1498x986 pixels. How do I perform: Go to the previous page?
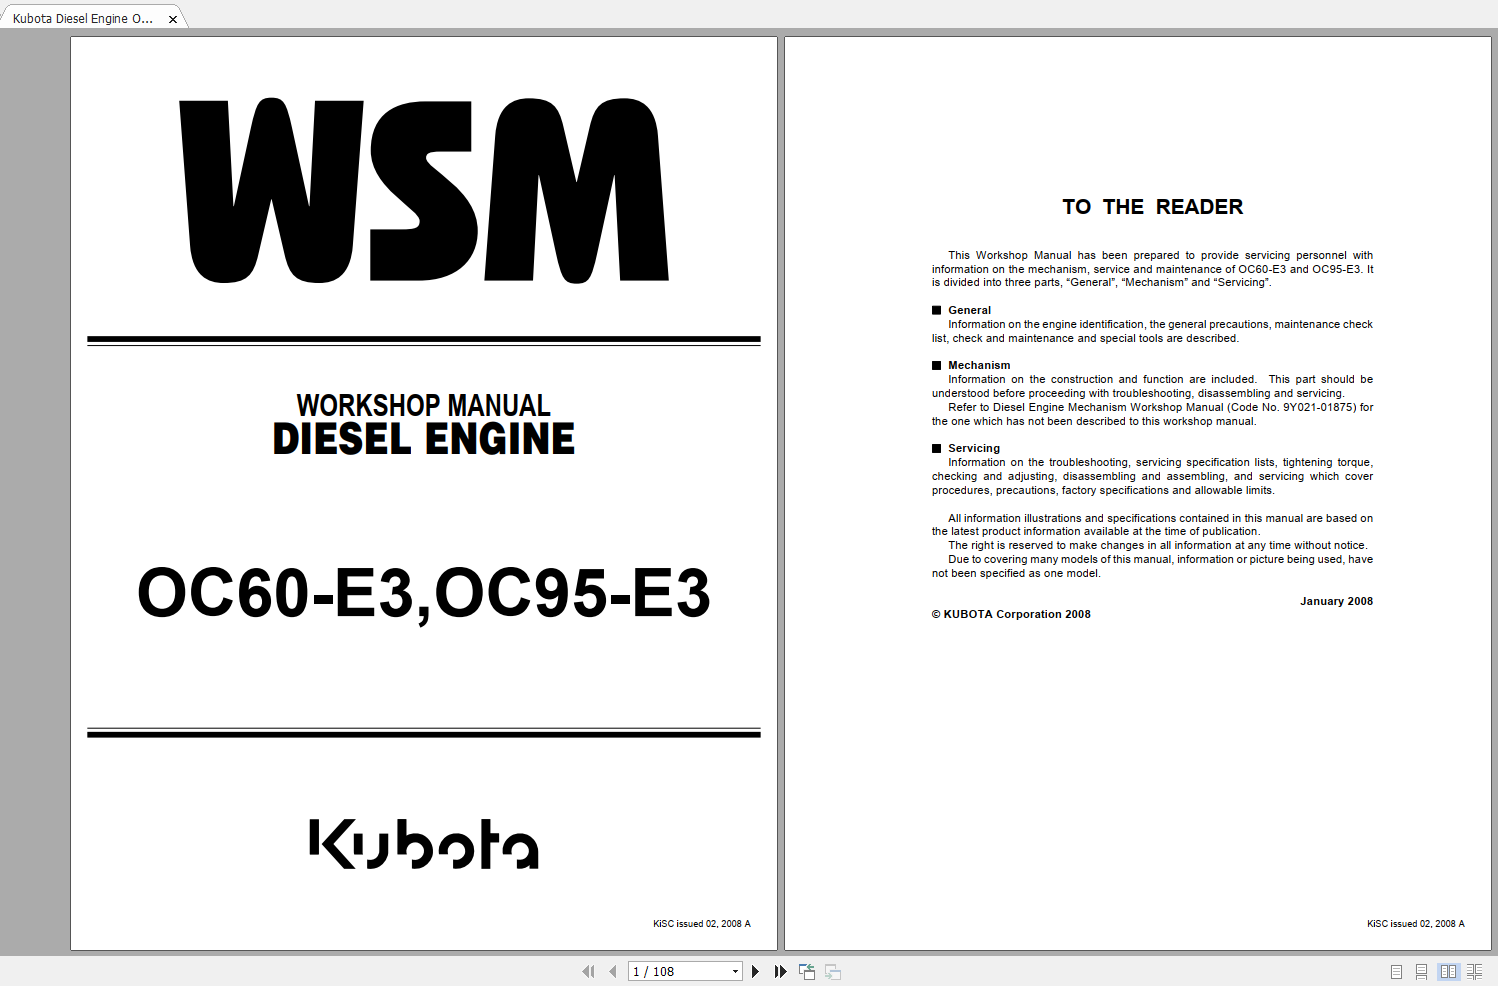pyautogui.click(x=612, y=971)
